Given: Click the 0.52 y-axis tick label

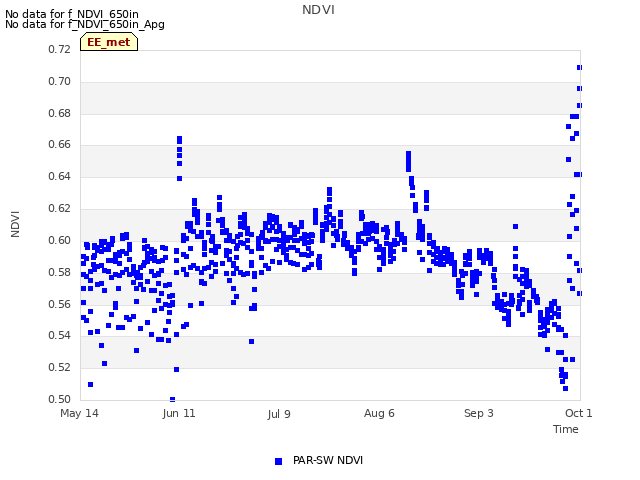Looking at the screenshot, I should 60,367.
